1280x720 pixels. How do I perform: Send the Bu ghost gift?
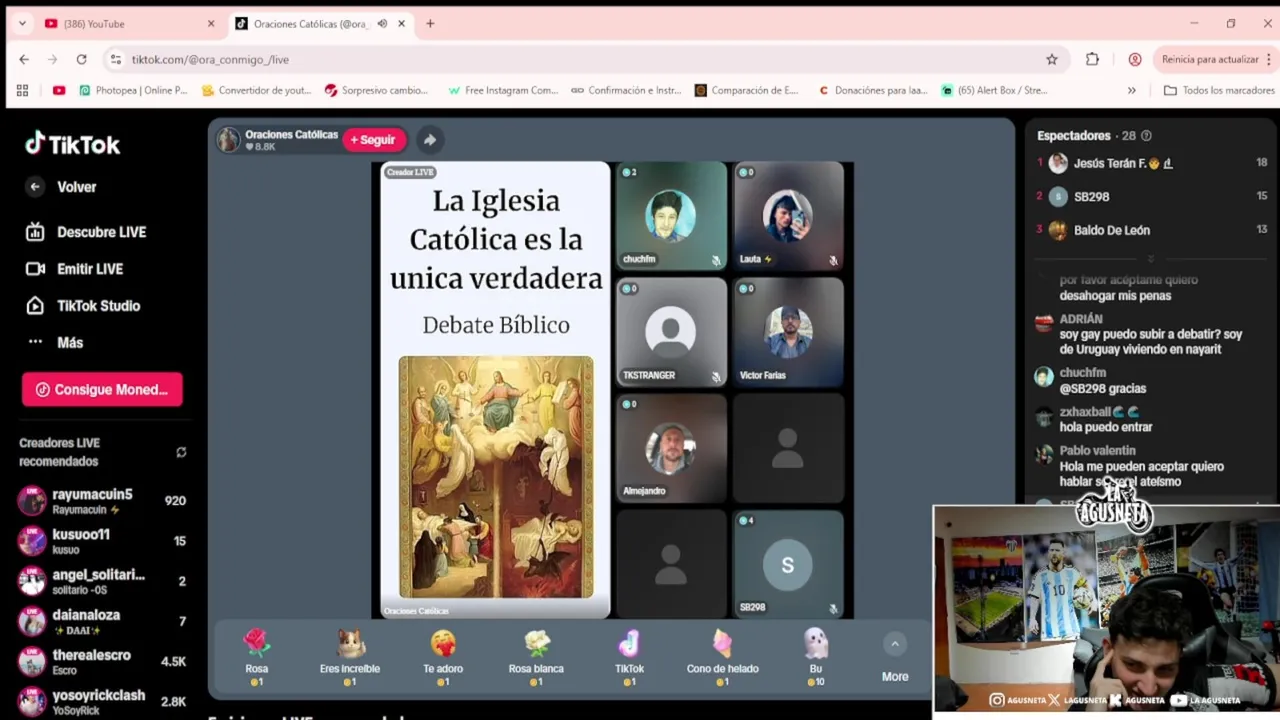(816, 657)
